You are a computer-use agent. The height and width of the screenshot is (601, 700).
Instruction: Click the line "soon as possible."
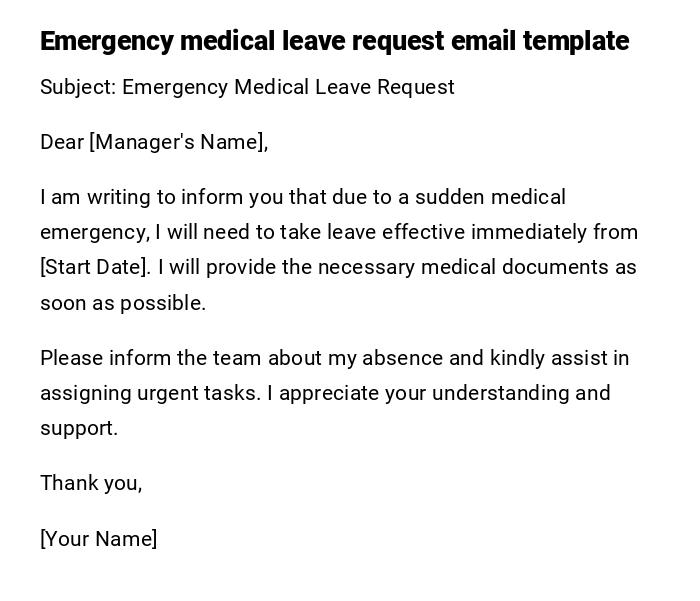tap(123, 303)
